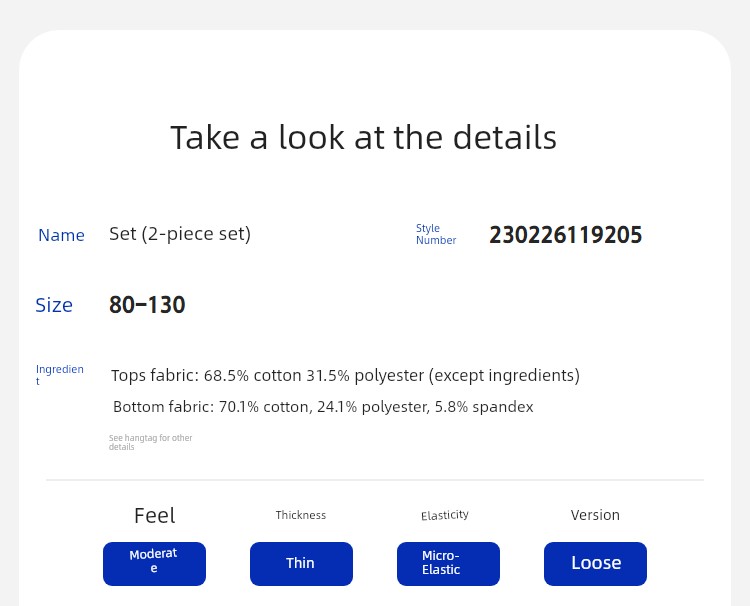Click the Thickness heading
The image size is (750, 606).
pyautogui.click(x=301, y=515)
